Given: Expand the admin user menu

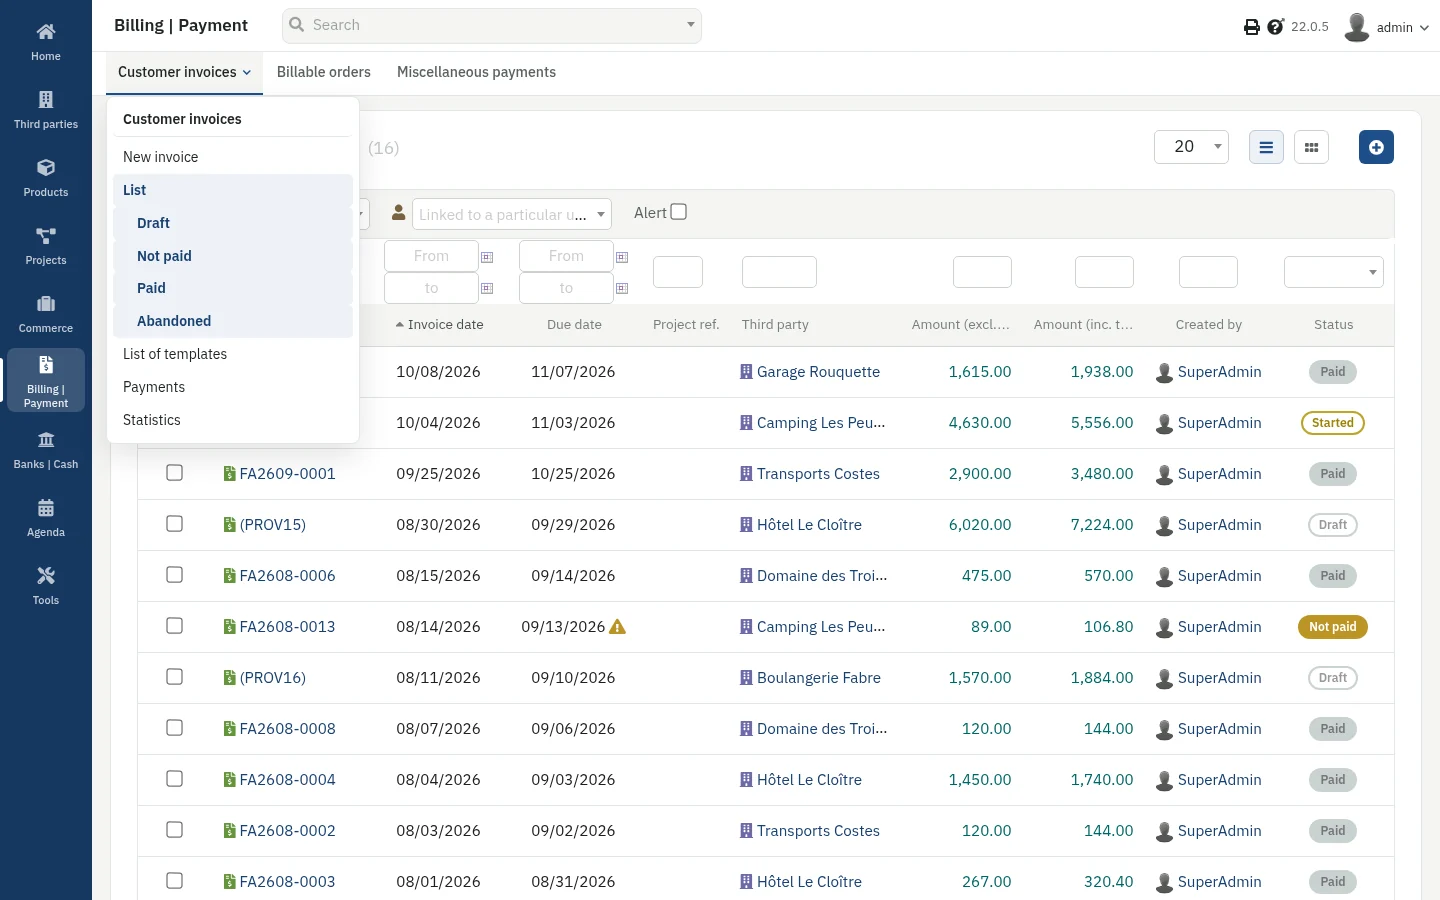Looking at the screenshot, I should coord(1388,27).
